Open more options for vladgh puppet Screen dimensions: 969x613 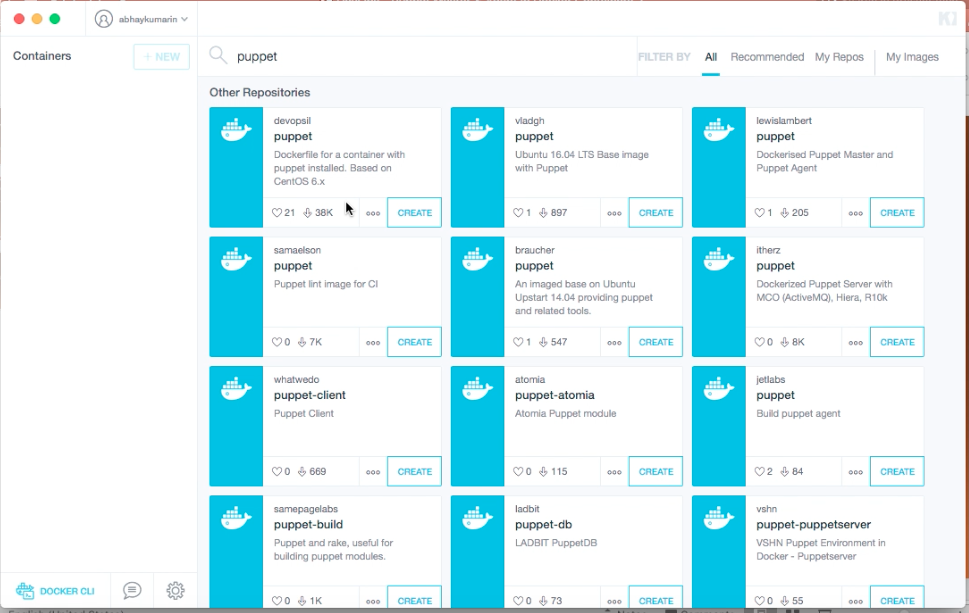(614, 213)
